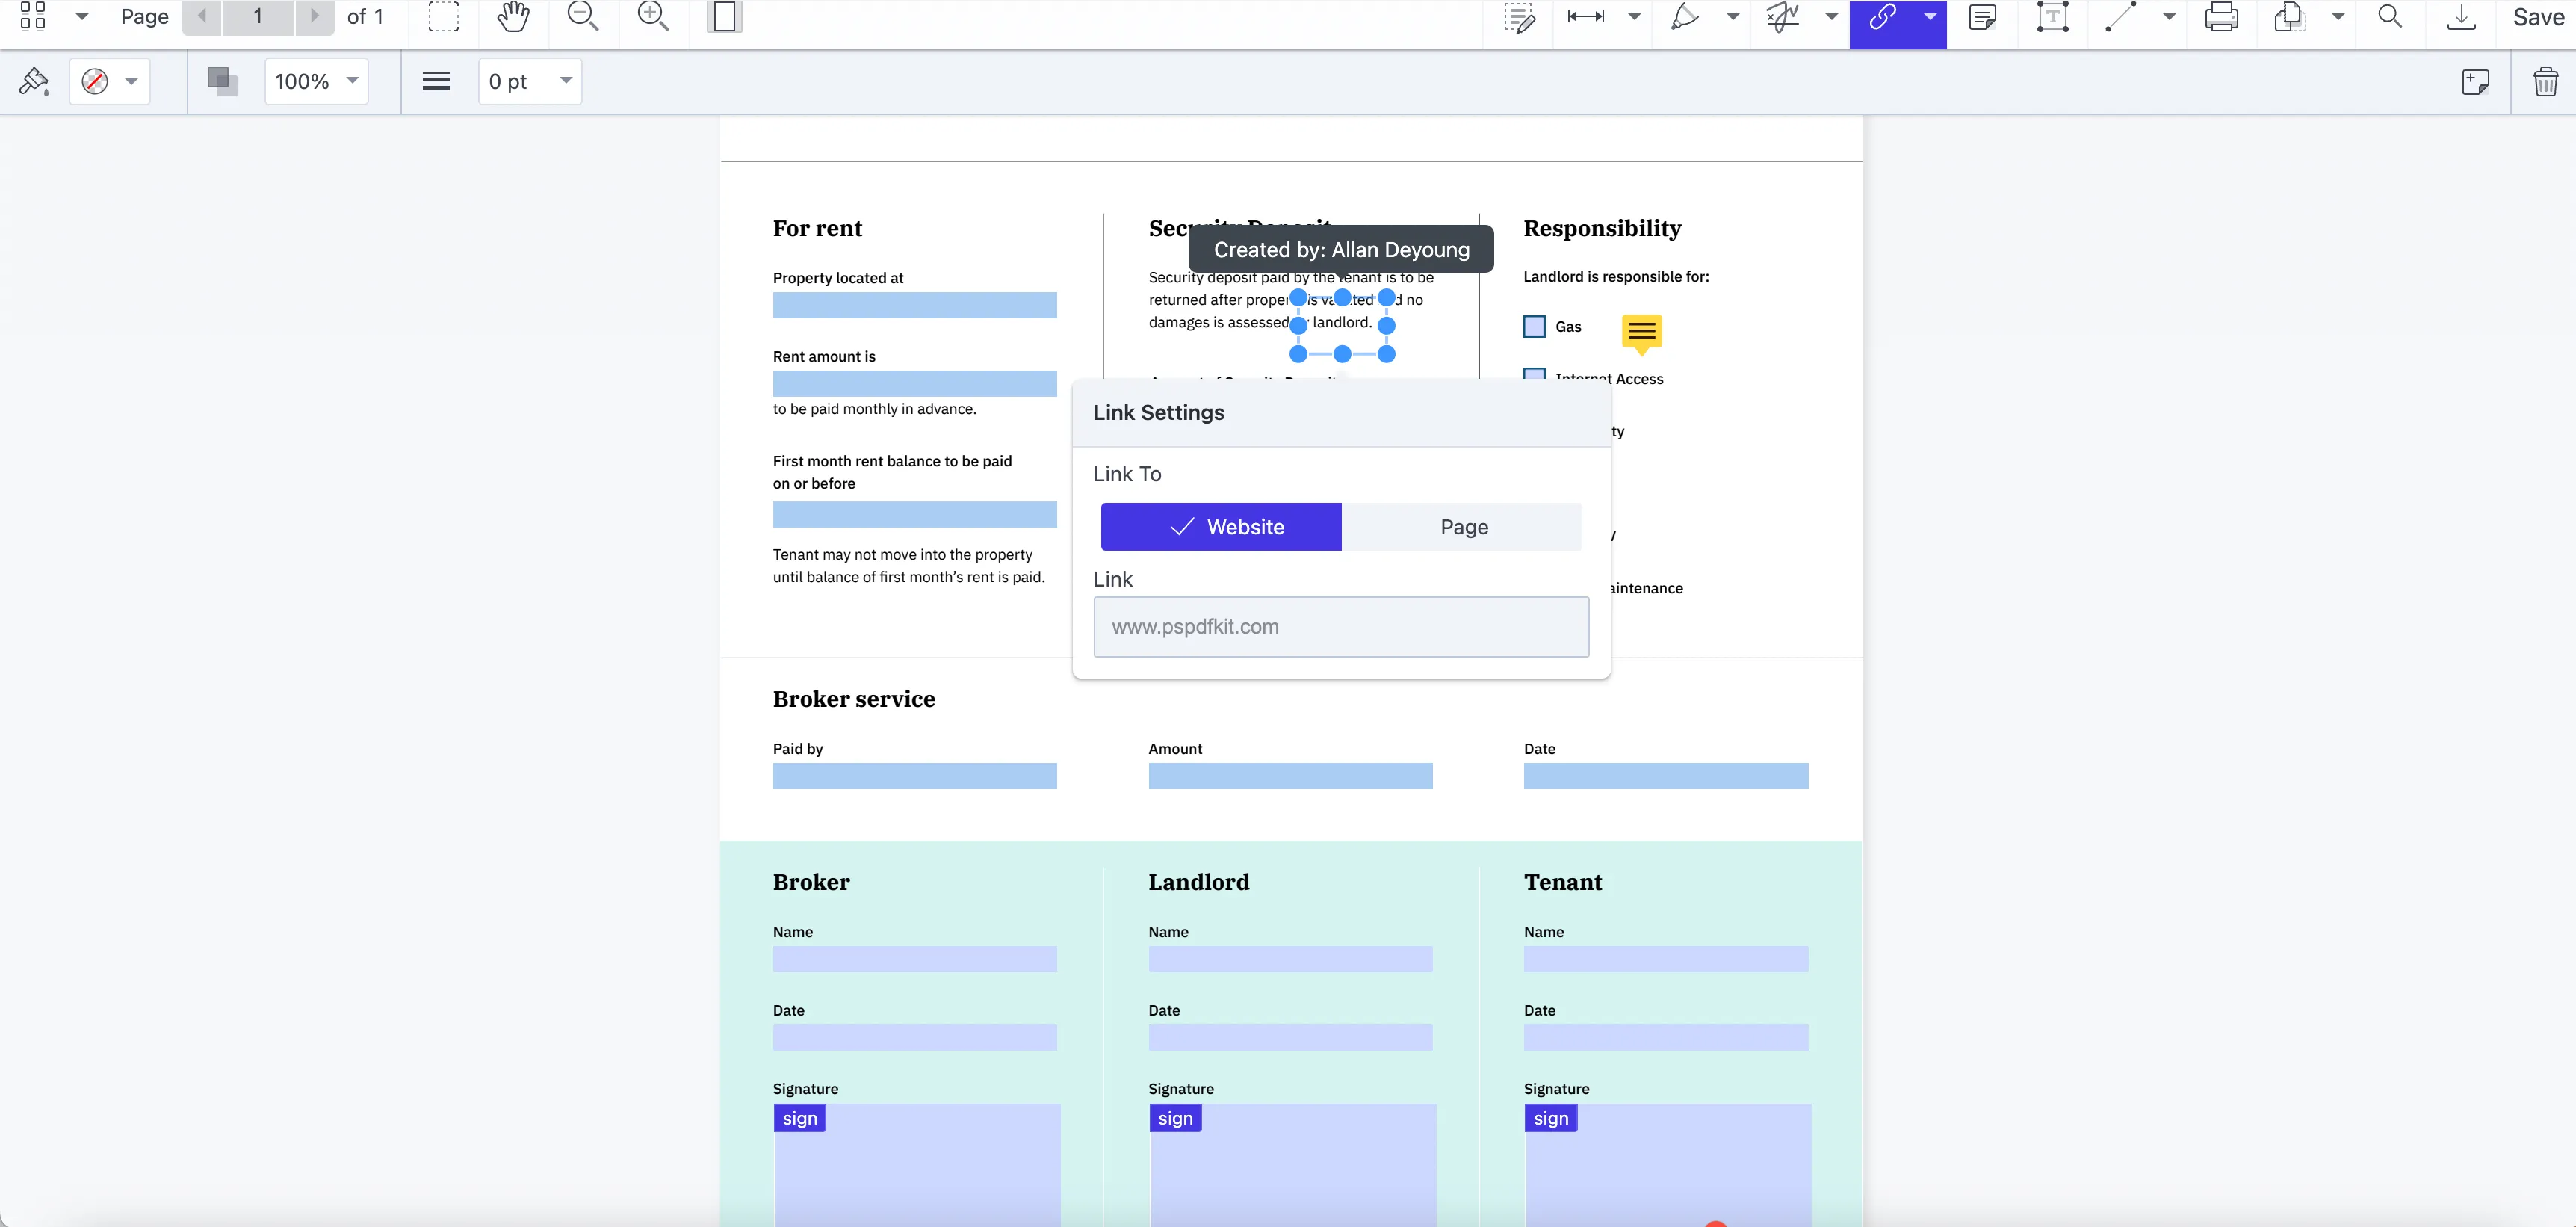This screenshot has width=2576, height=1227.
Task: Click the print icon
Action: [x=2221, y=17]
